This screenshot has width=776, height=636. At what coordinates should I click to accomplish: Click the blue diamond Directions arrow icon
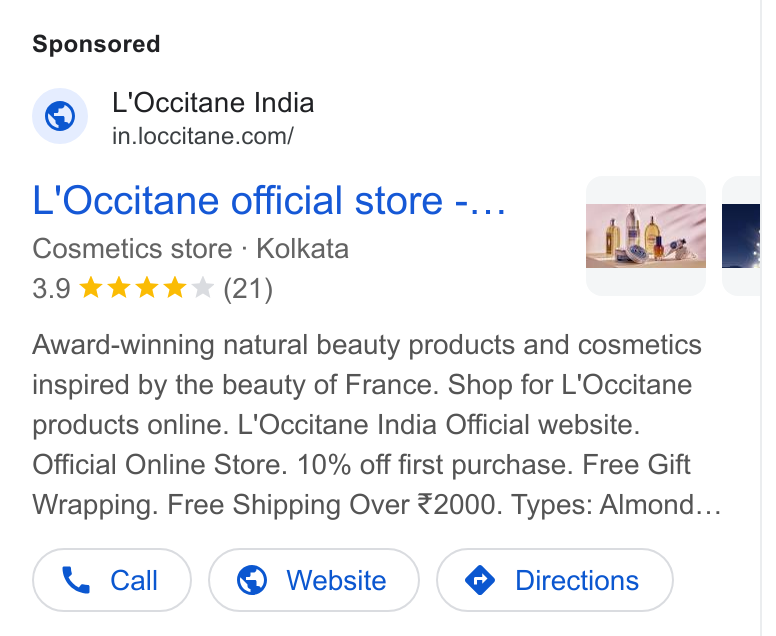pos(480,580)
